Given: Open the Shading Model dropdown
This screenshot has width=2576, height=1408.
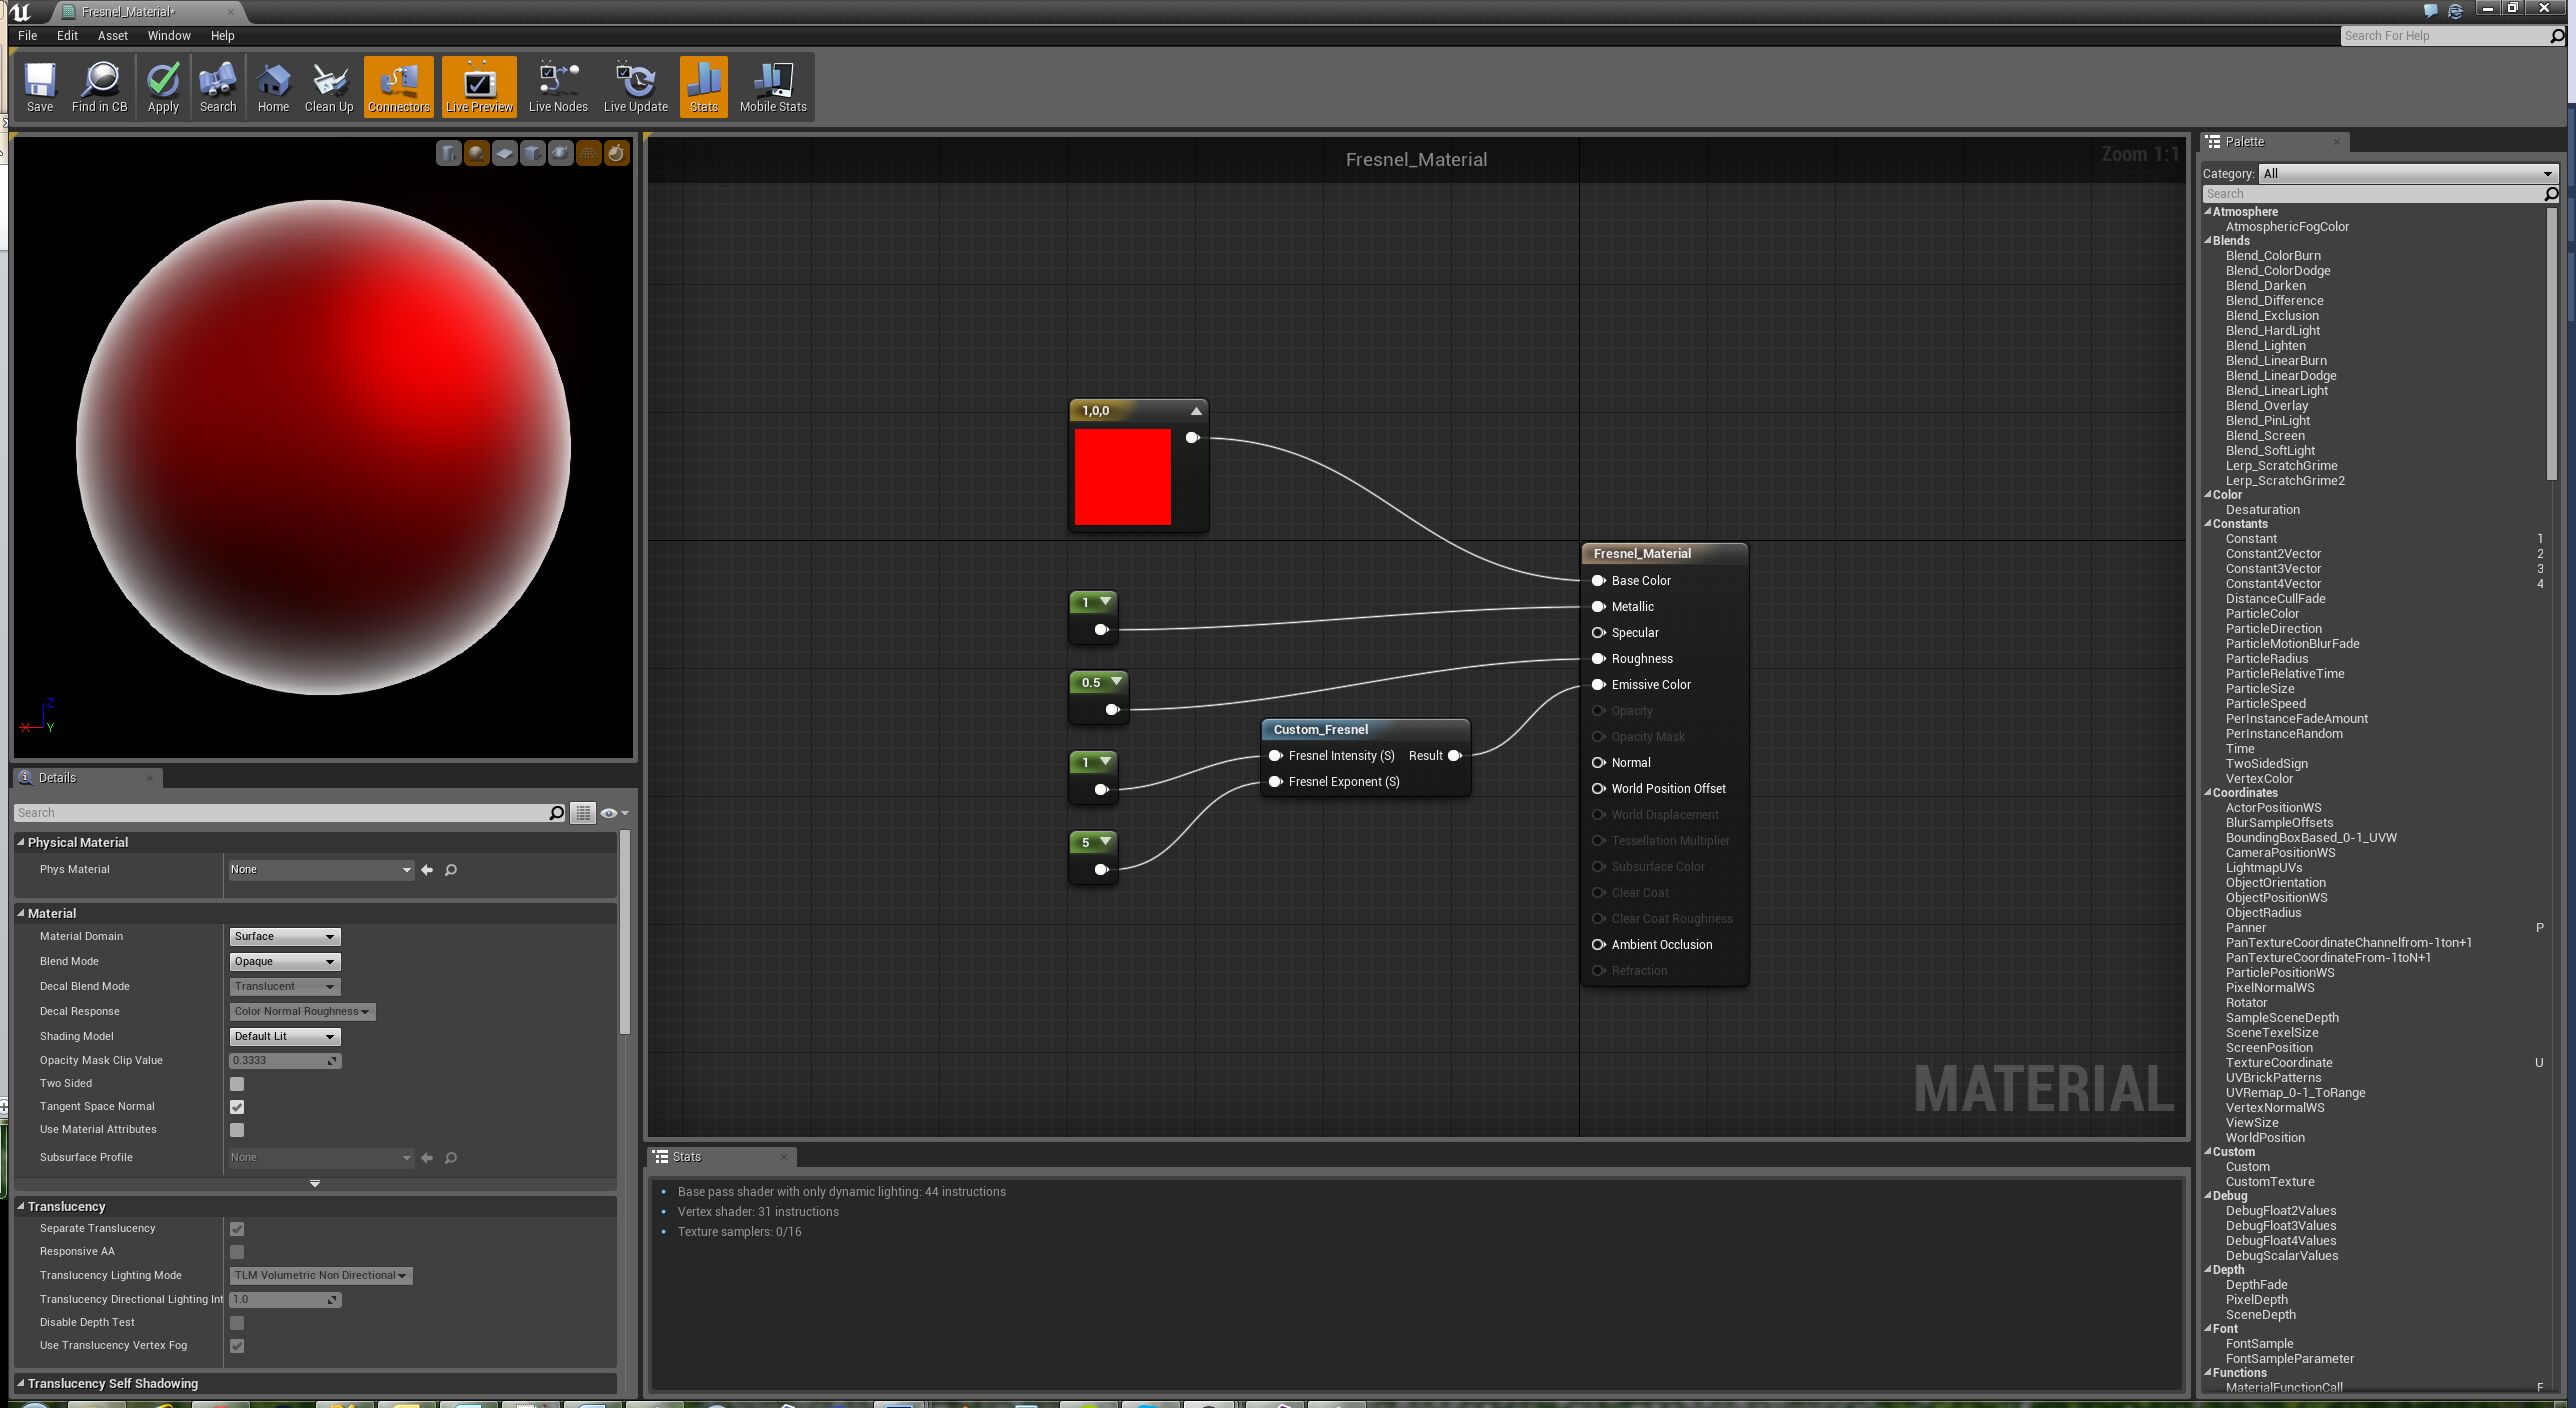Looking at the screenshot, I should coord(284,1036).
